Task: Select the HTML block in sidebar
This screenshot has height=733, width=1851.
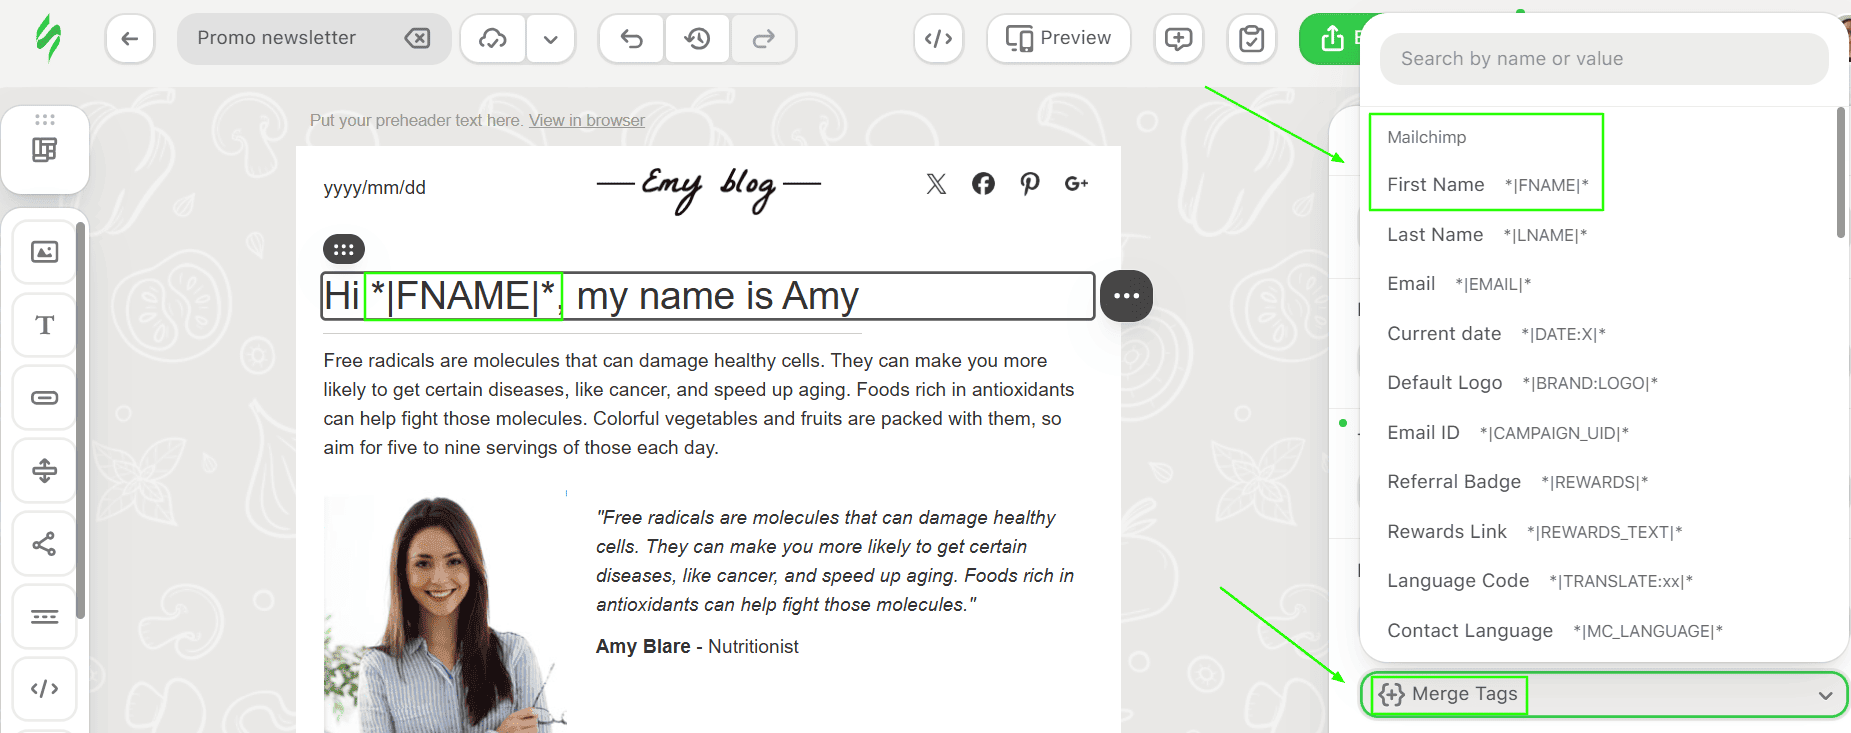Action: point(45,688)
